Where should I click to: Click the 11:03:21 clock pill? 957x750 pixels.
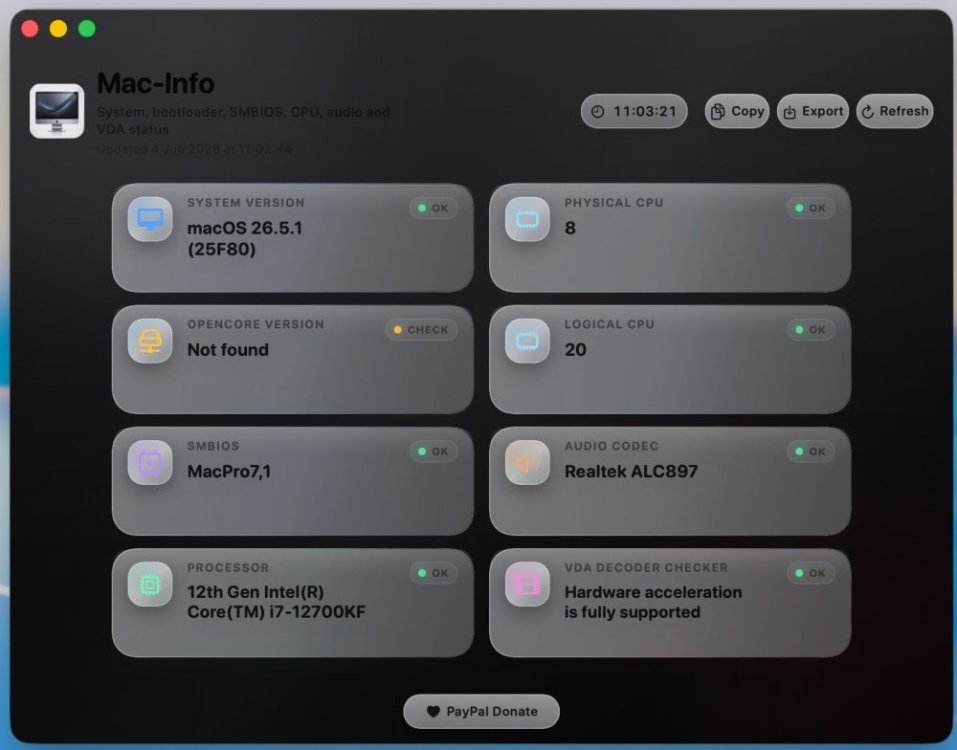pos(634,111)
